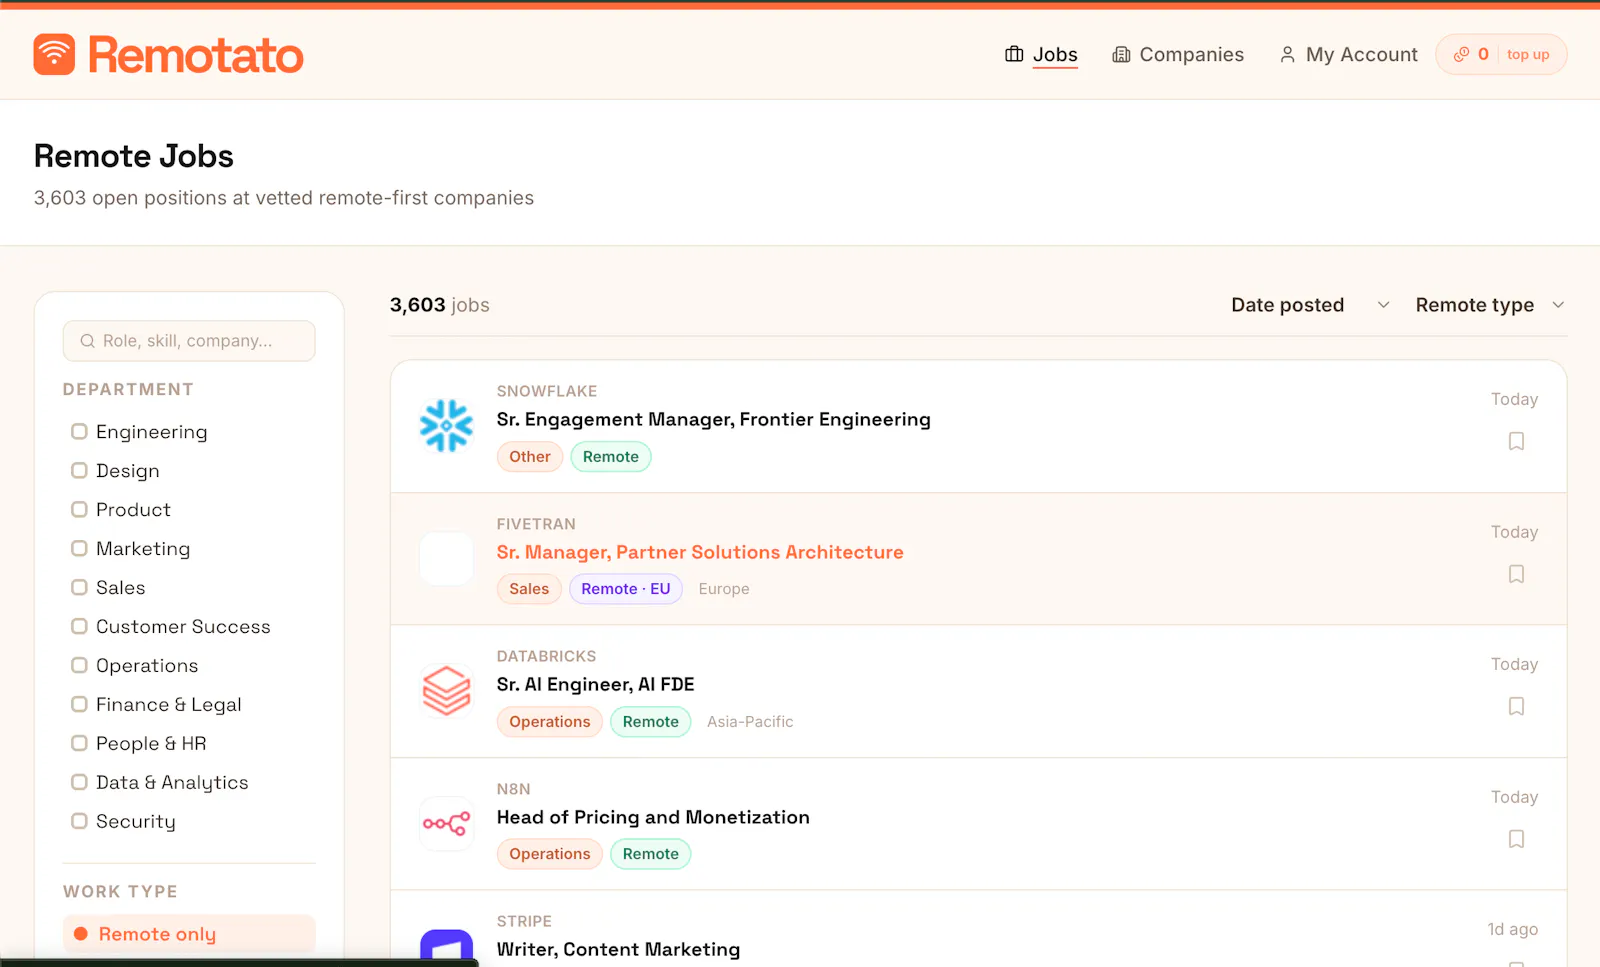The width and height of the screenshot is (1600, 967).
Task: Bookmark the Snowflake Sr. Engagement Manager job
Action: [1516, 441]
